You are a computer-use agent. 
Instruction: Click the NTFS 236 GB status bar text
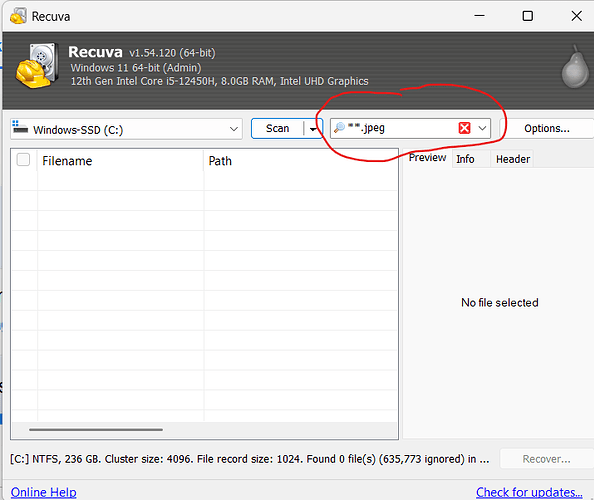pos(249,459)
